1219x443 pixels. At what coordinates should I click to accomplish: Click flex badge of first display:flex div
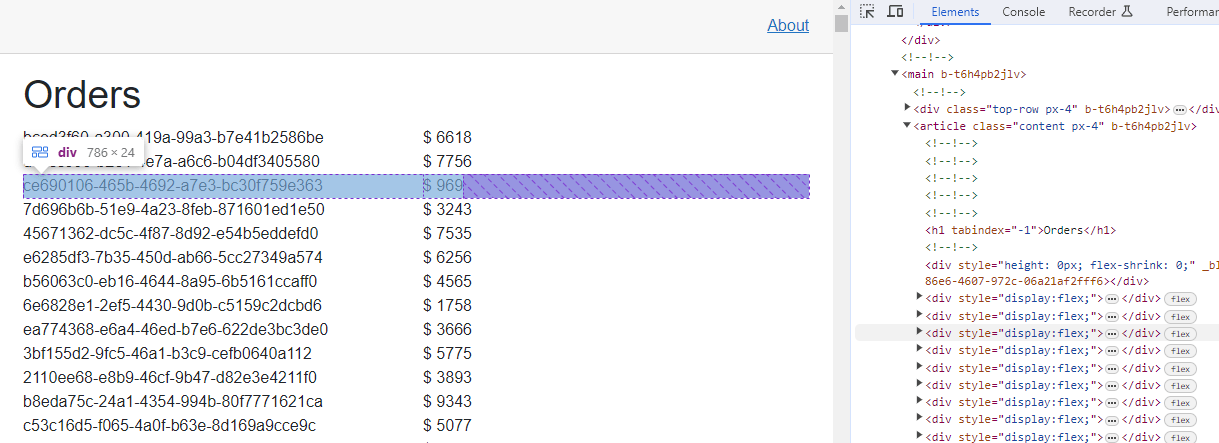tap(1180, 298)
